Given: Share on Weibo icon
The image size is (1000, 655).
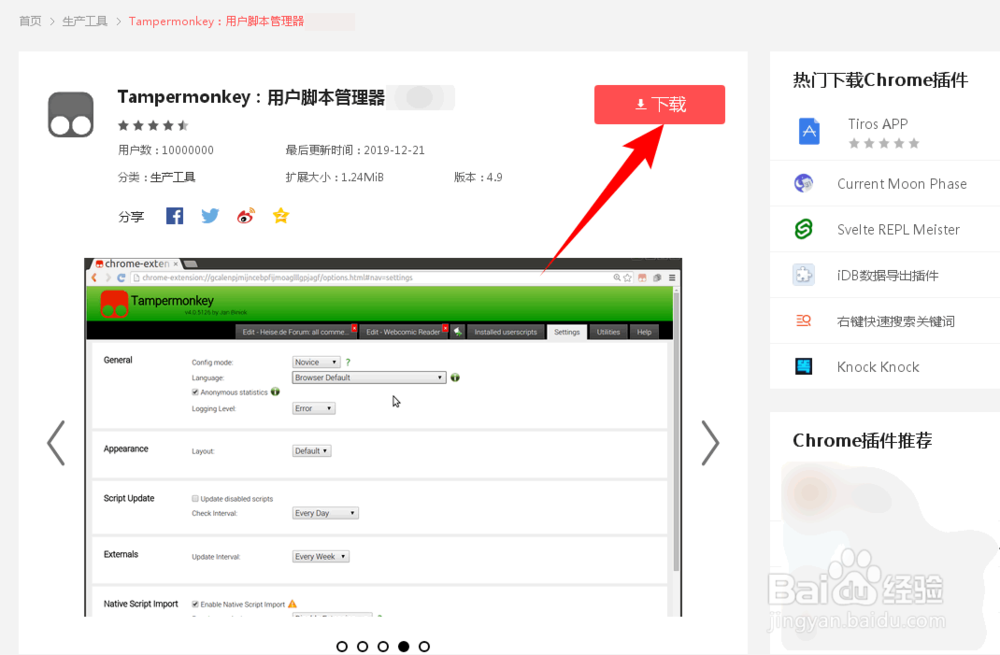Looking at the screenshot, I should (x=246, y=216).
